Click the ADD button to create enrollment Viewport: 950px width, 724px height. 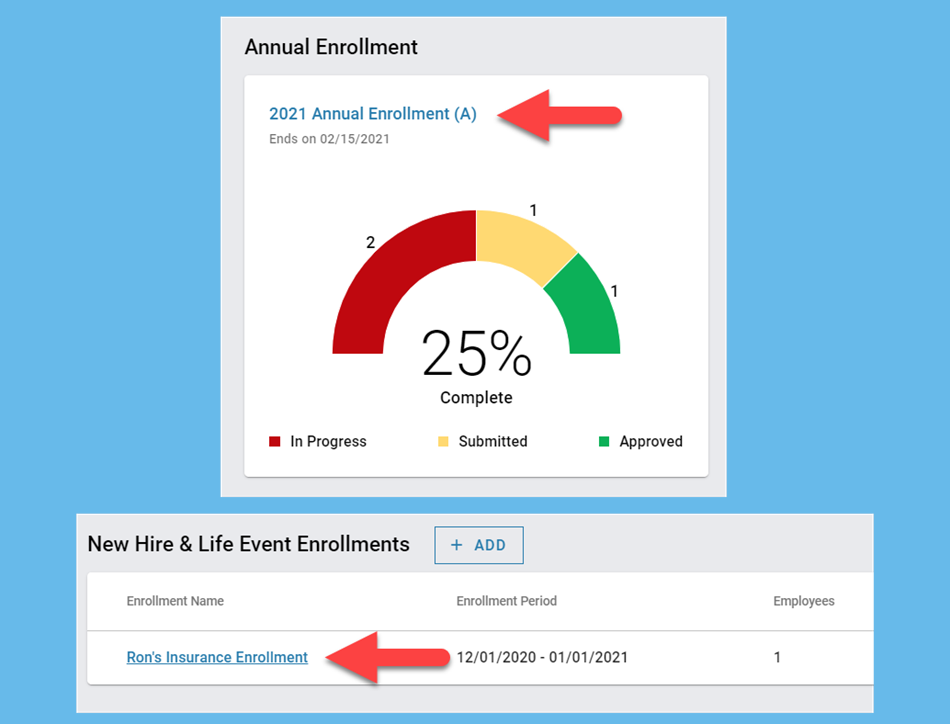pyautogui.click(x=479, y=545)
